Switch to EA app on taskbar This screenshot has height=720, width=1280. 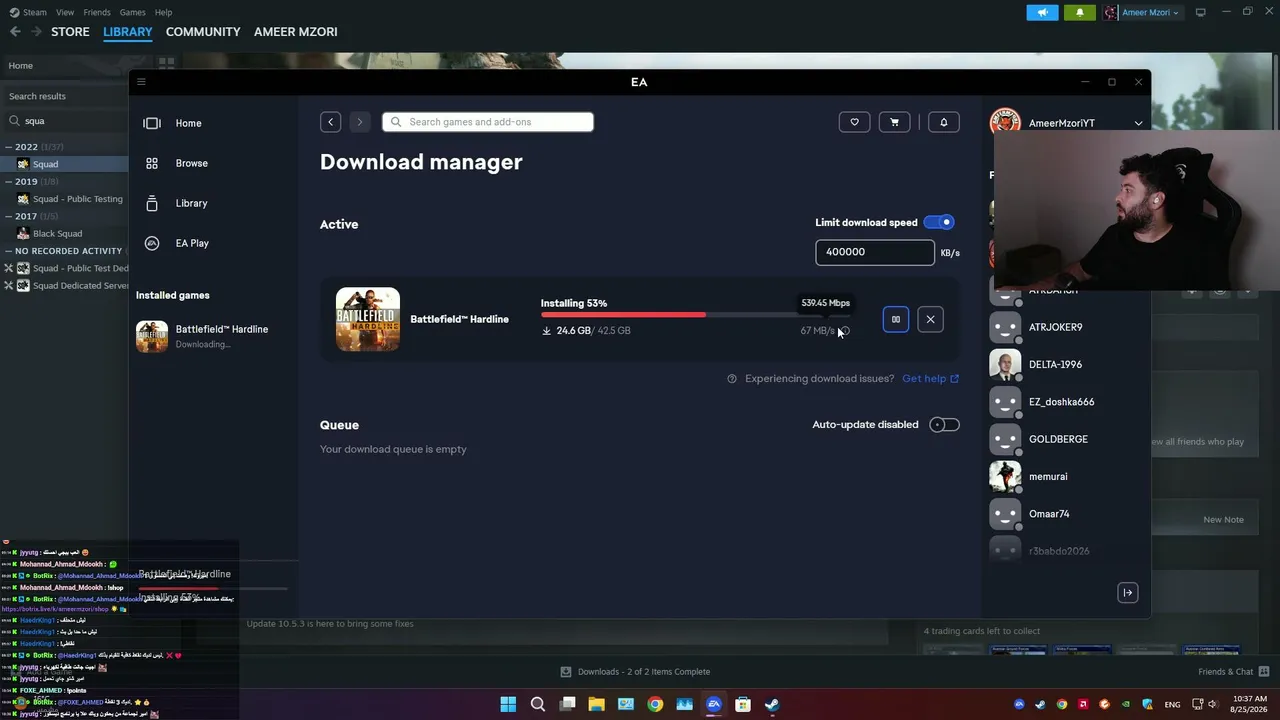pos(714,704)
